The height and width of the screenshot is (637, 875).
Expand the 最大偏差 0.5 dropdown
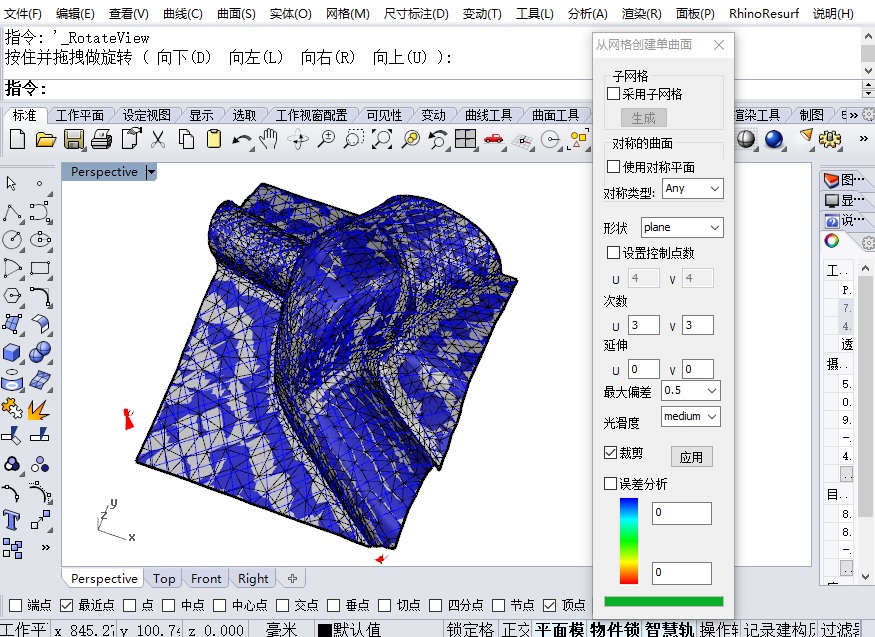[x=690, y=391]
